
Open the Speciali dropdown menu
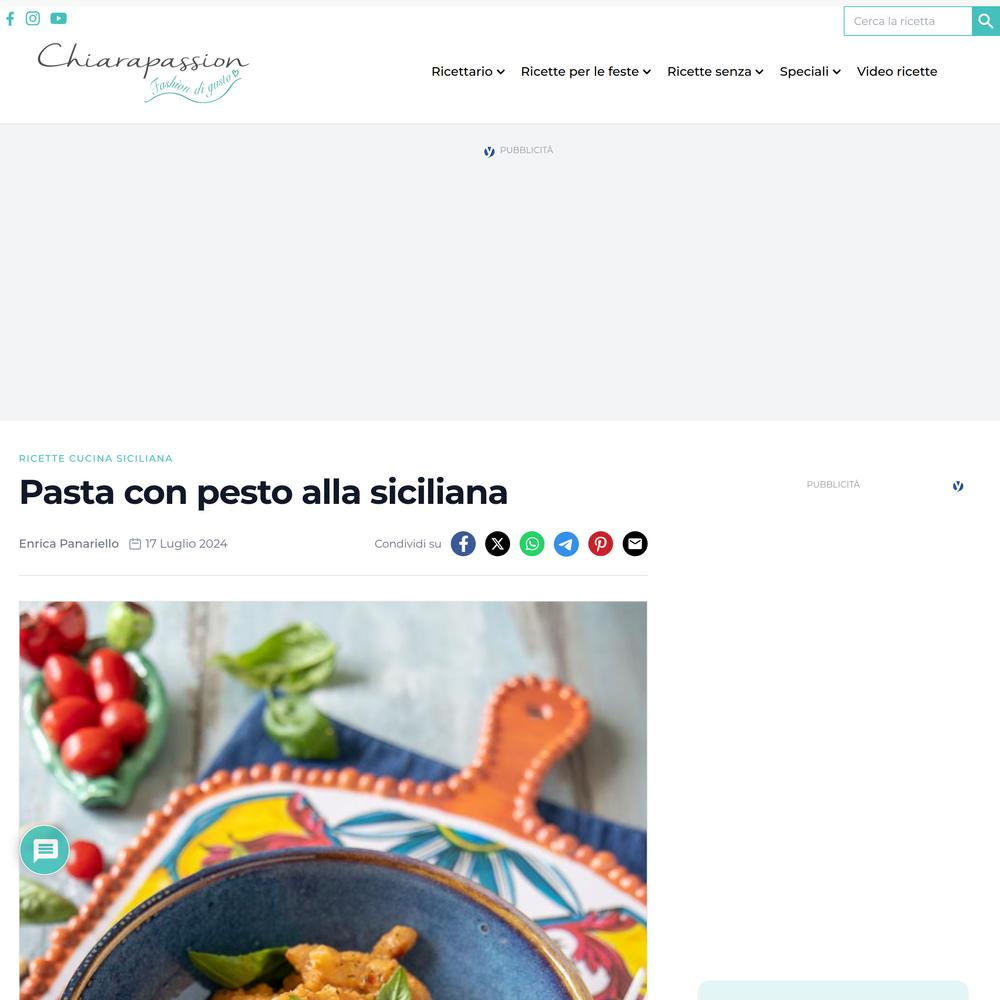pyautogui.click(x=810, y=71)
